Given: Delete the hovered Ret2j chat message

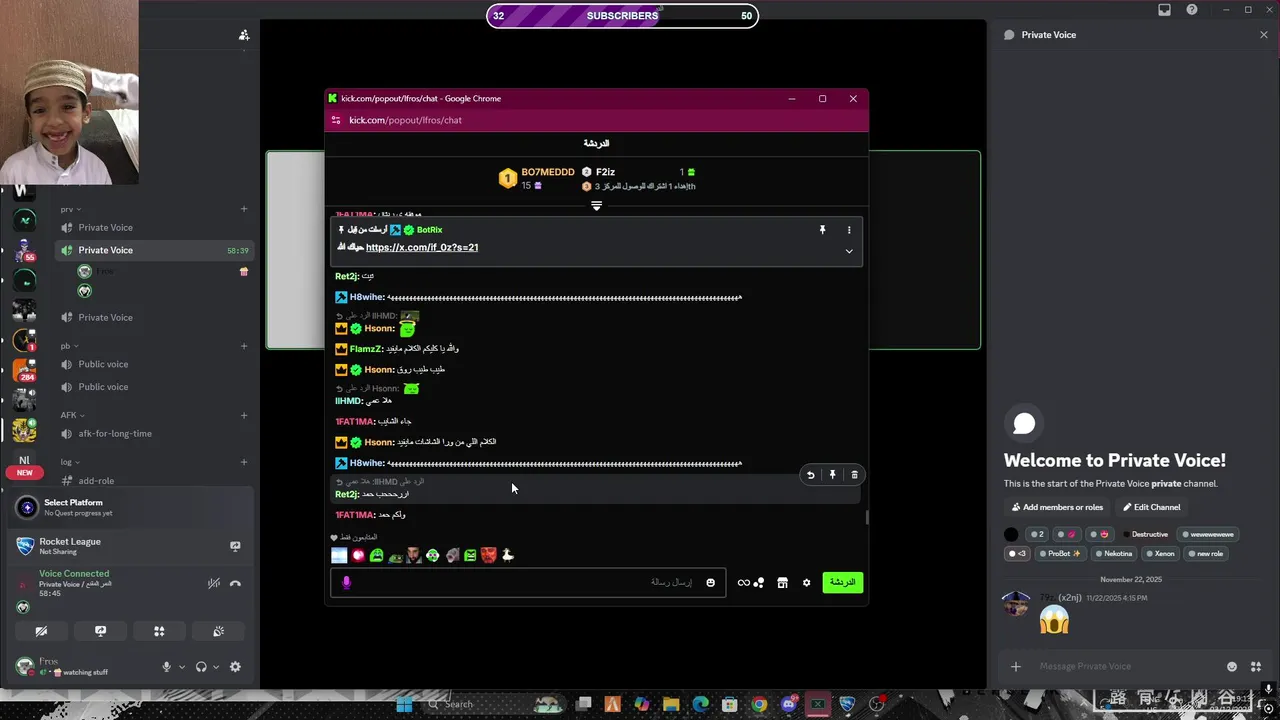Looking at the screenshot, I should tap(854, 475).
